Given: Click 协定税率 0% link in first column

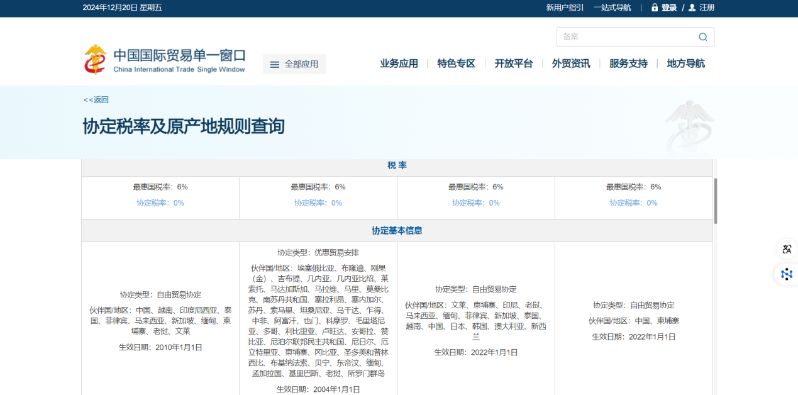Looking at the screenshot, I should click(160, 203).
